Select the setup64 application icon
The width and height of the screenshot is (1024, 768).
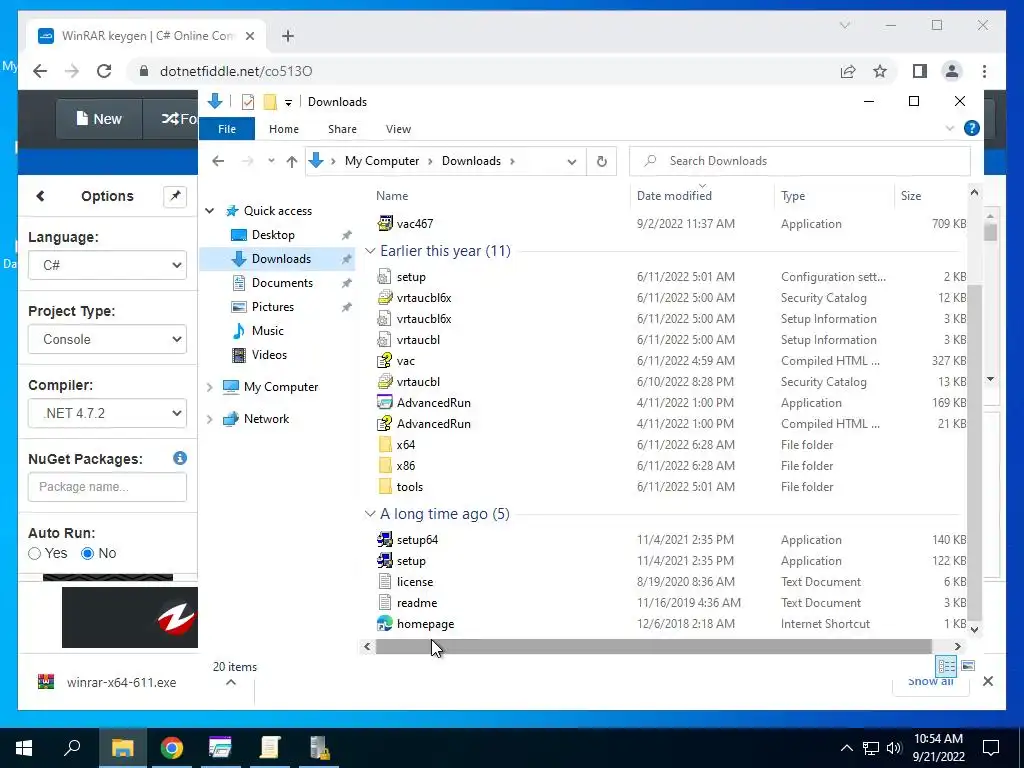tap(385, 540)
